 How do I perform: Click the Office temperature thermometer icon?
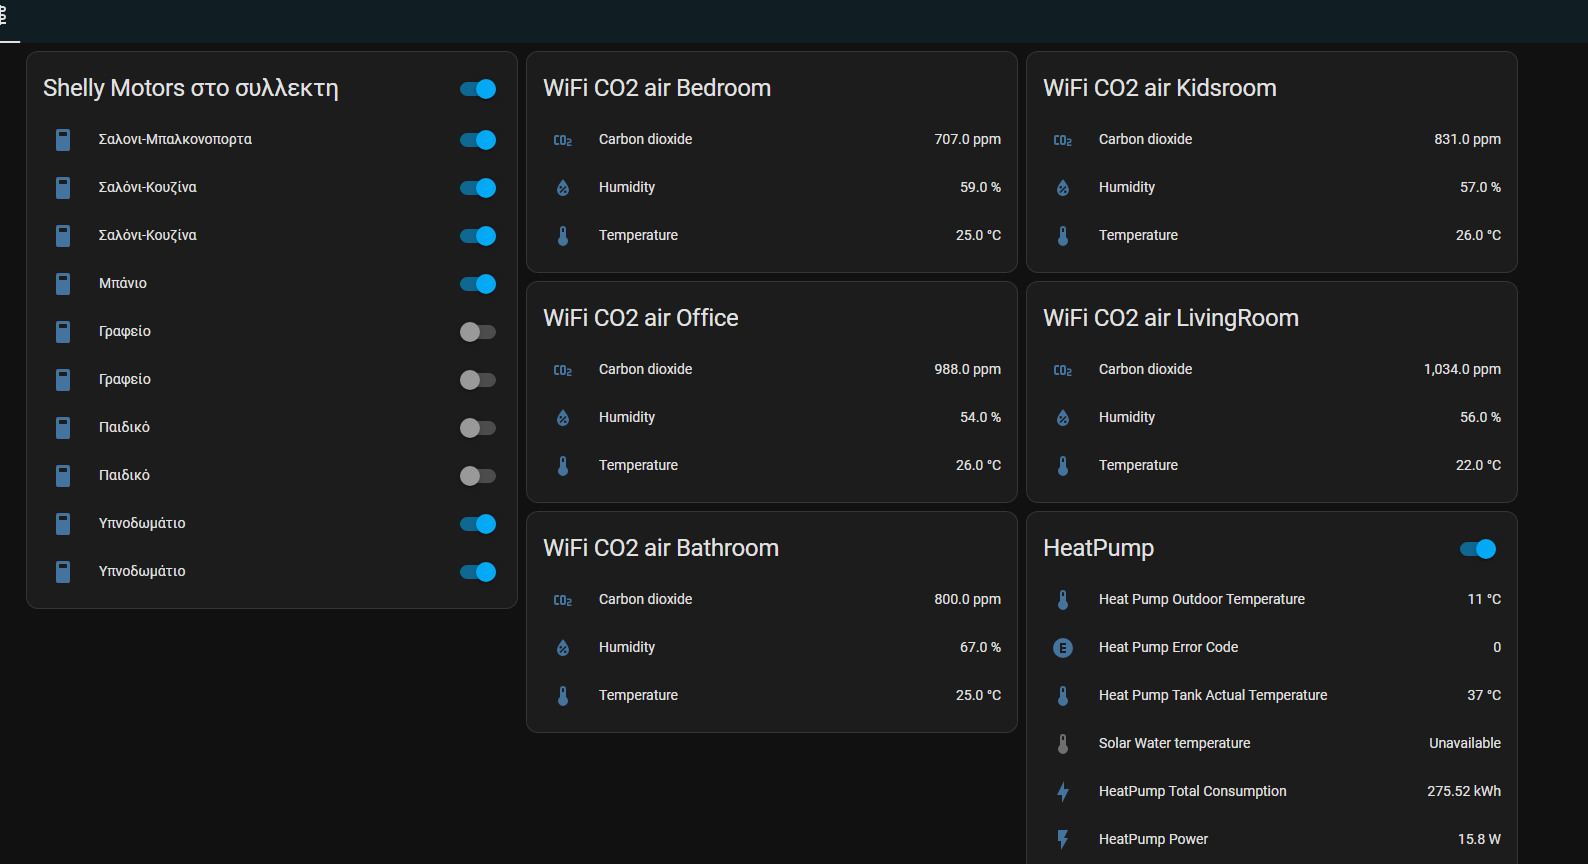point(563,466)
